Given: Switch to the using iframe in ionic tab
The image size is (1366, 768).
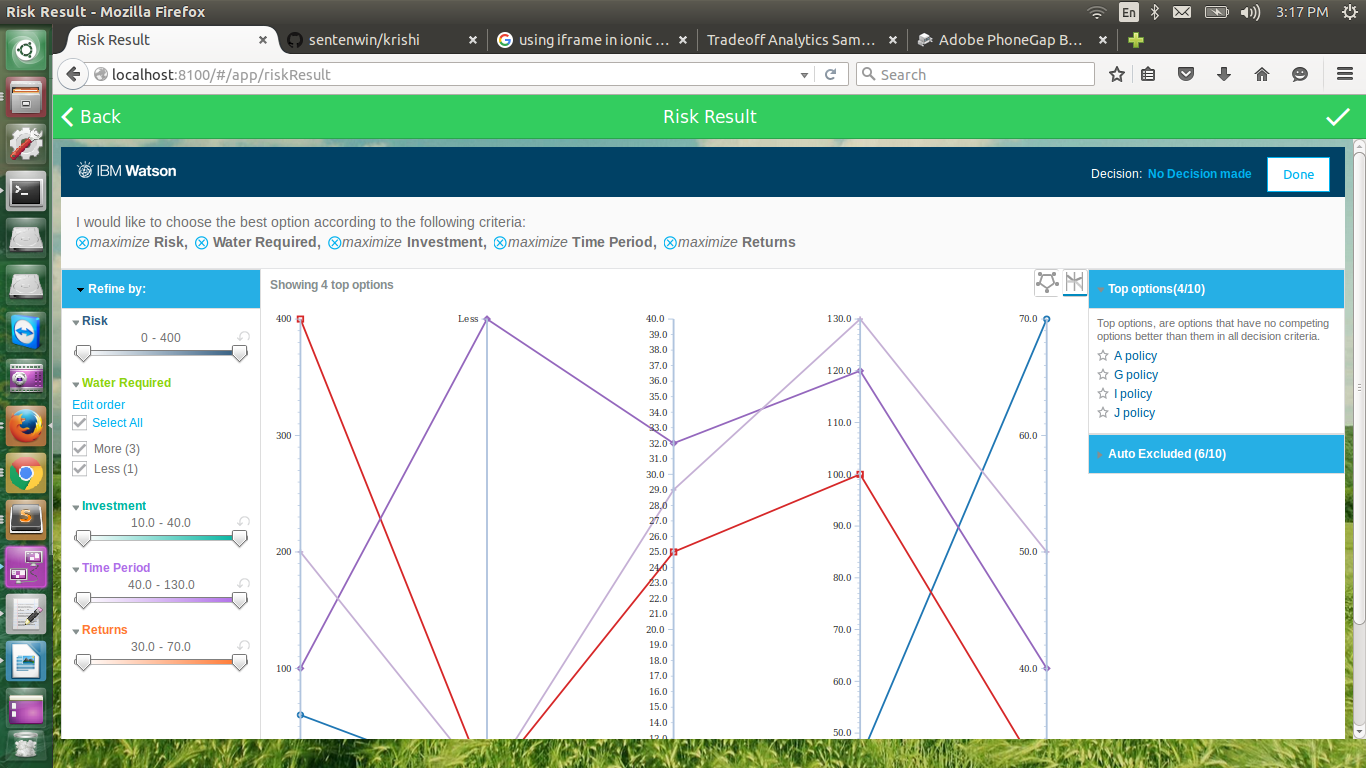Looking at the screenshot, I should pyautogui.click(x=594, y=40).
